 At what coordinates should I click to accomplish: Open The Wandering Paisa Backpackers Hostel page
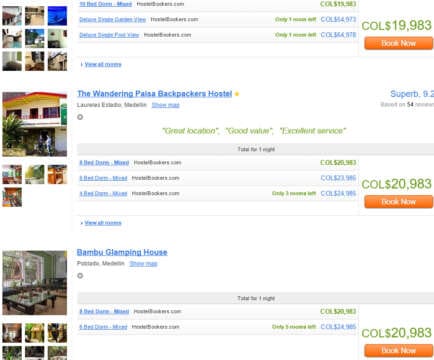[155, 94]
